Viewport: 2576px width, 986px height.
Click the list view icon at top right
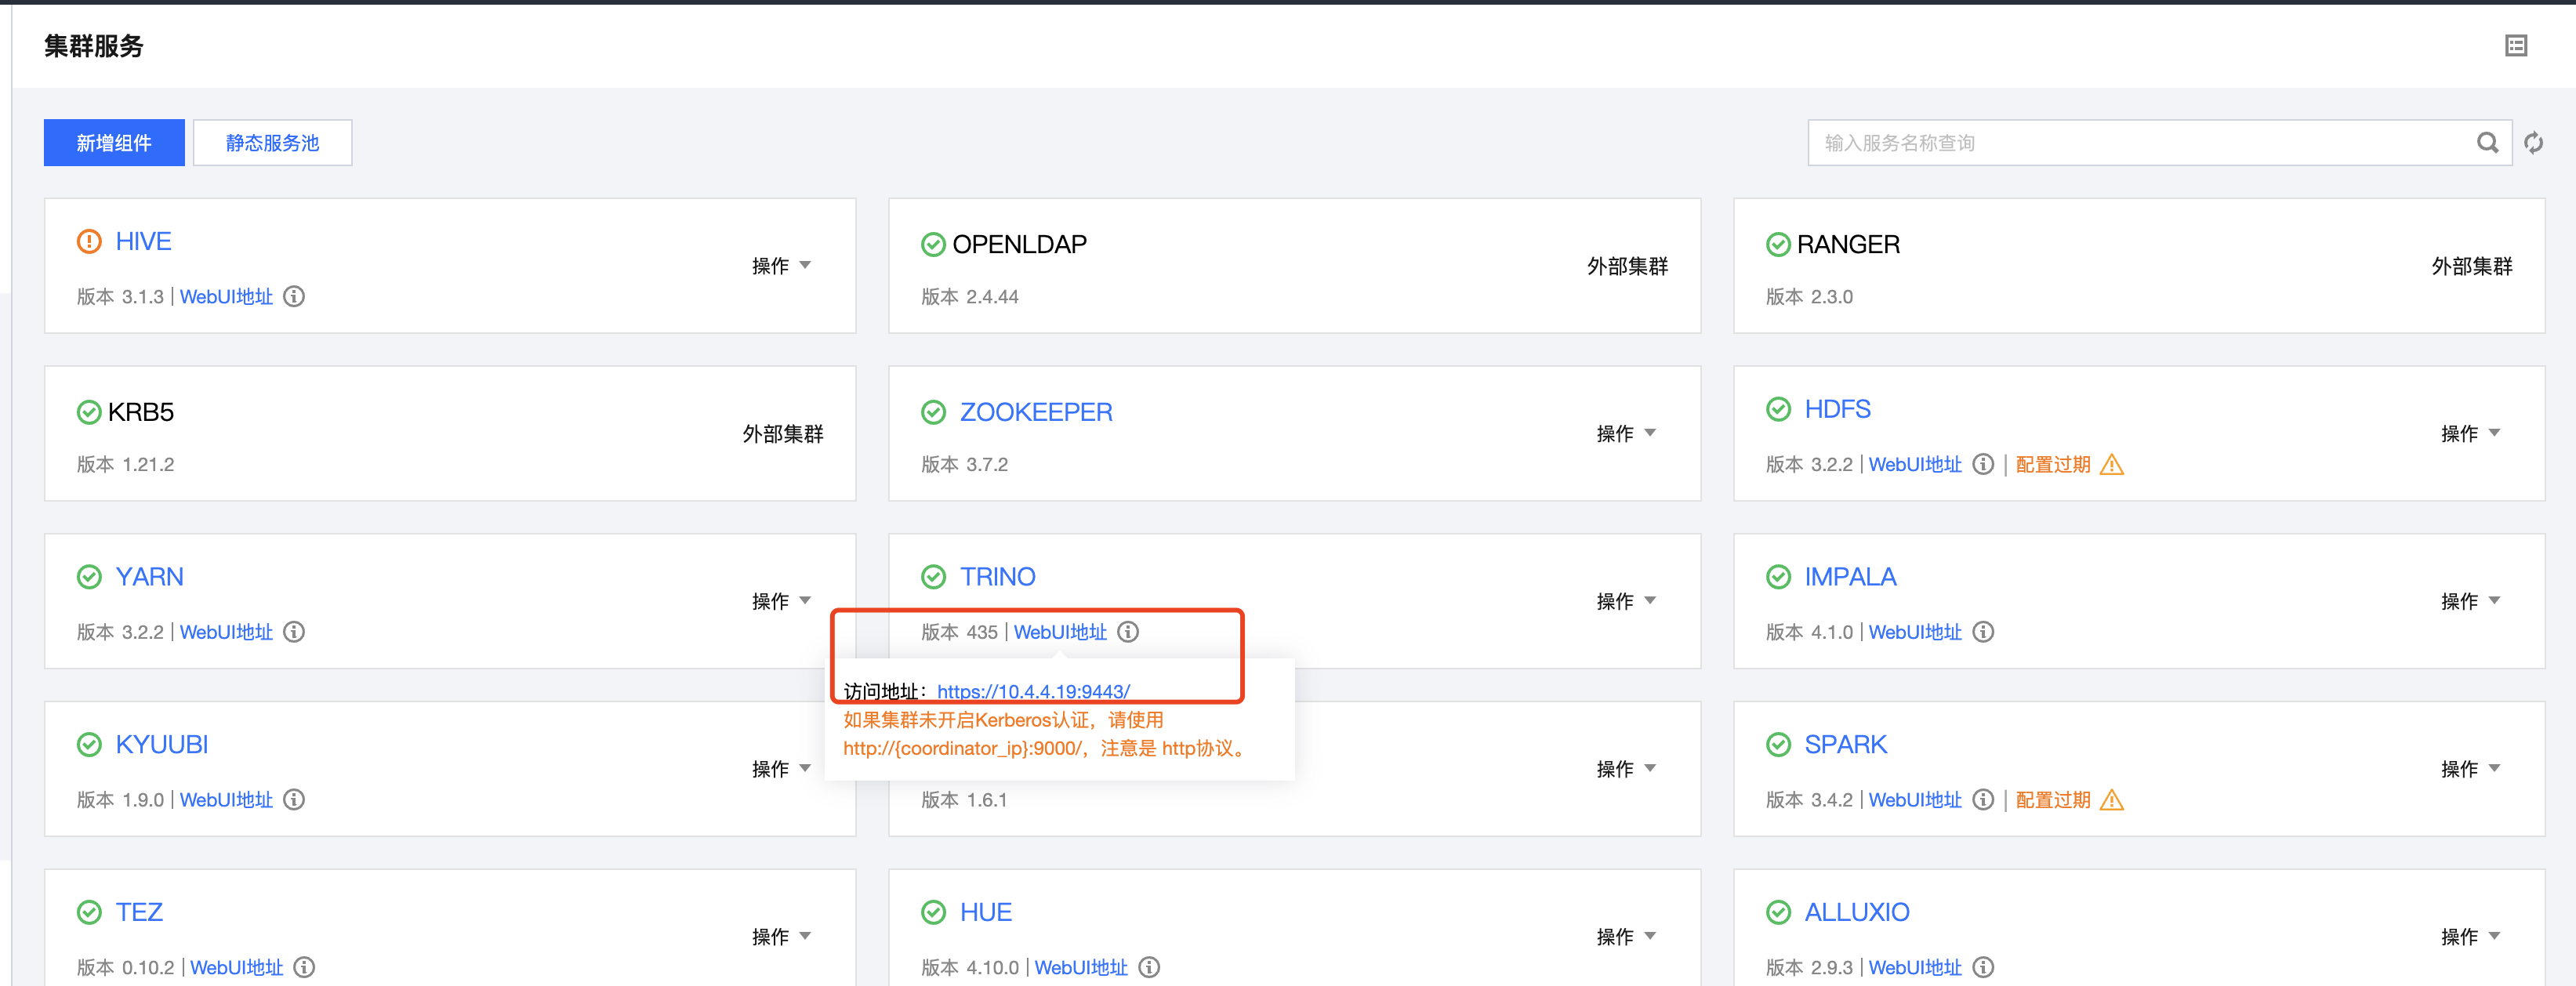coord(2515,46)
